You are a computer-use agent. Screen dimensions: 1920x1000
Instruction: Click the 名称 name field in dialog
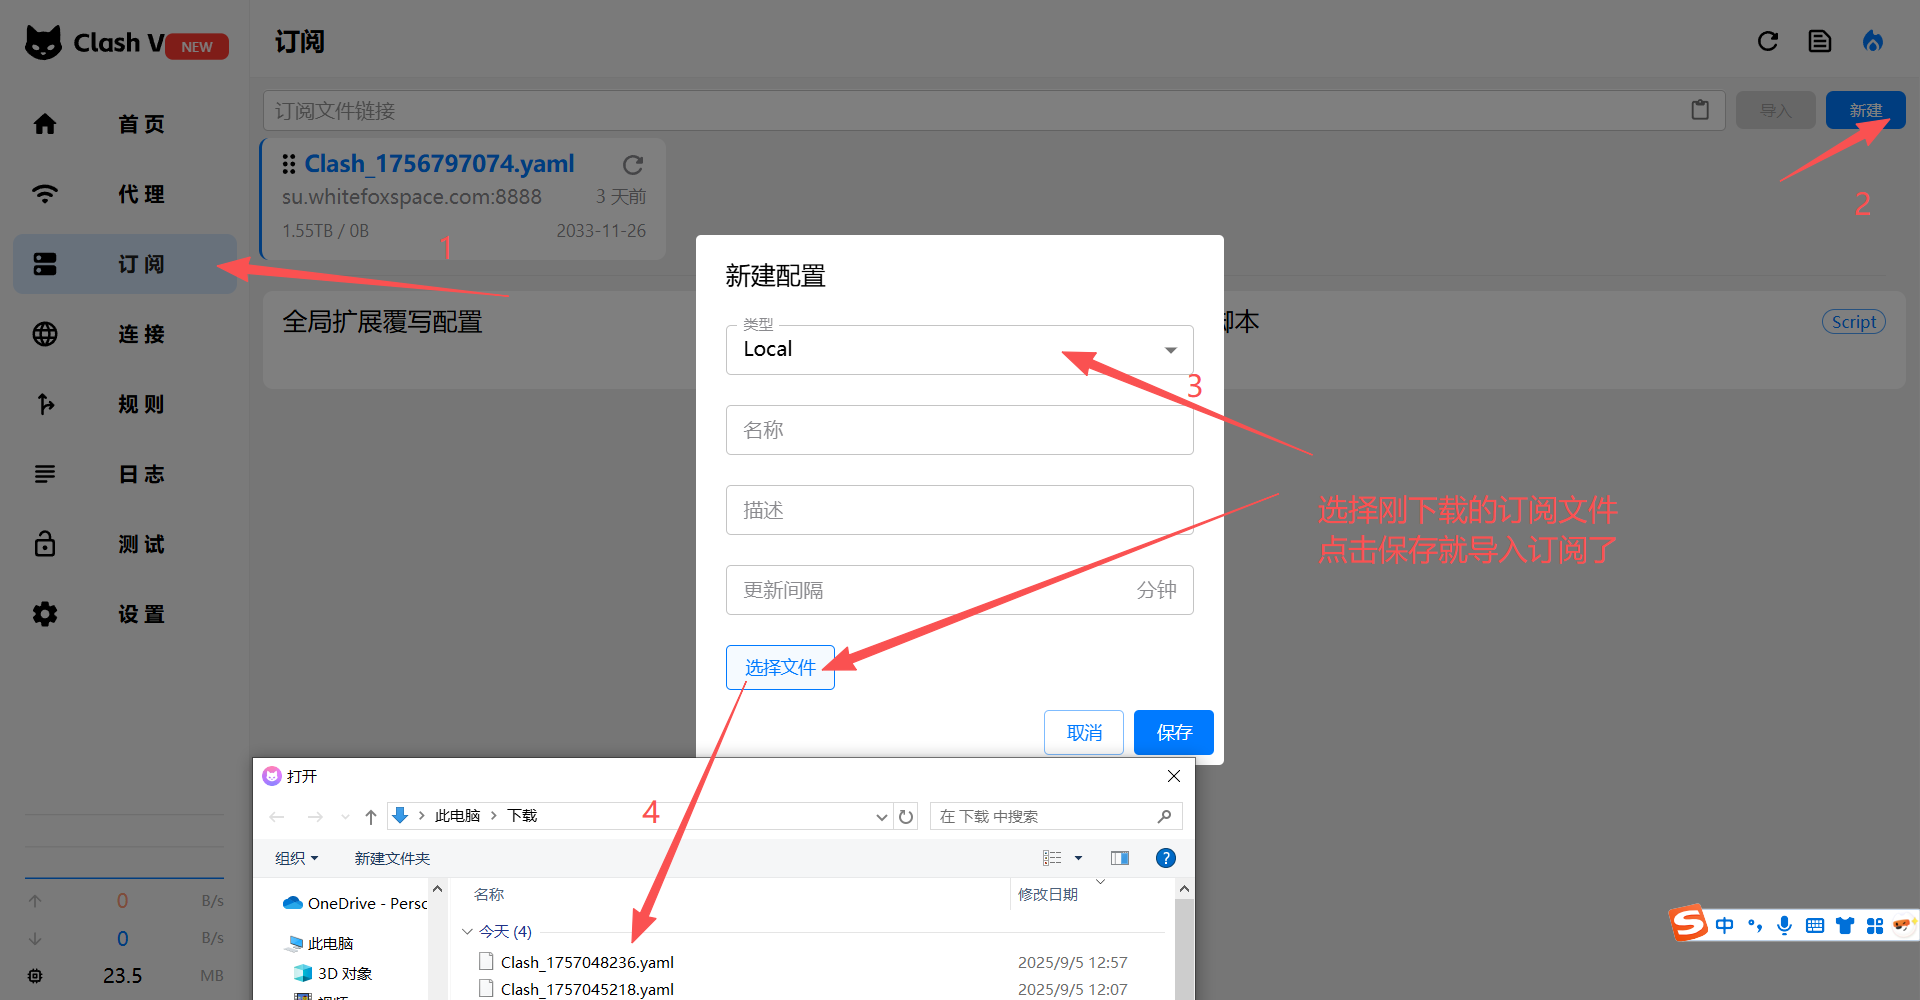pos(960,430)
